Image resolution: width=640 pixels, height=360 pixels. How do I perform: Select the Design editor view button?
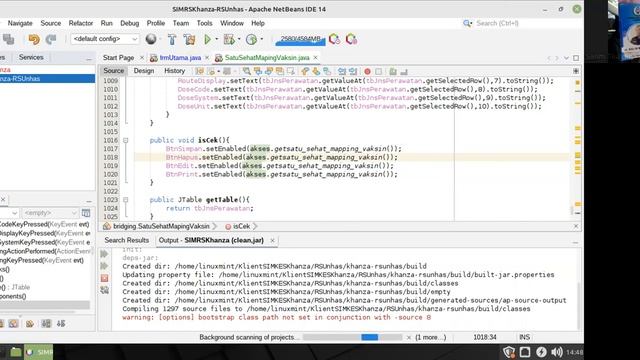pyautogui.click(x=144, y=71)
